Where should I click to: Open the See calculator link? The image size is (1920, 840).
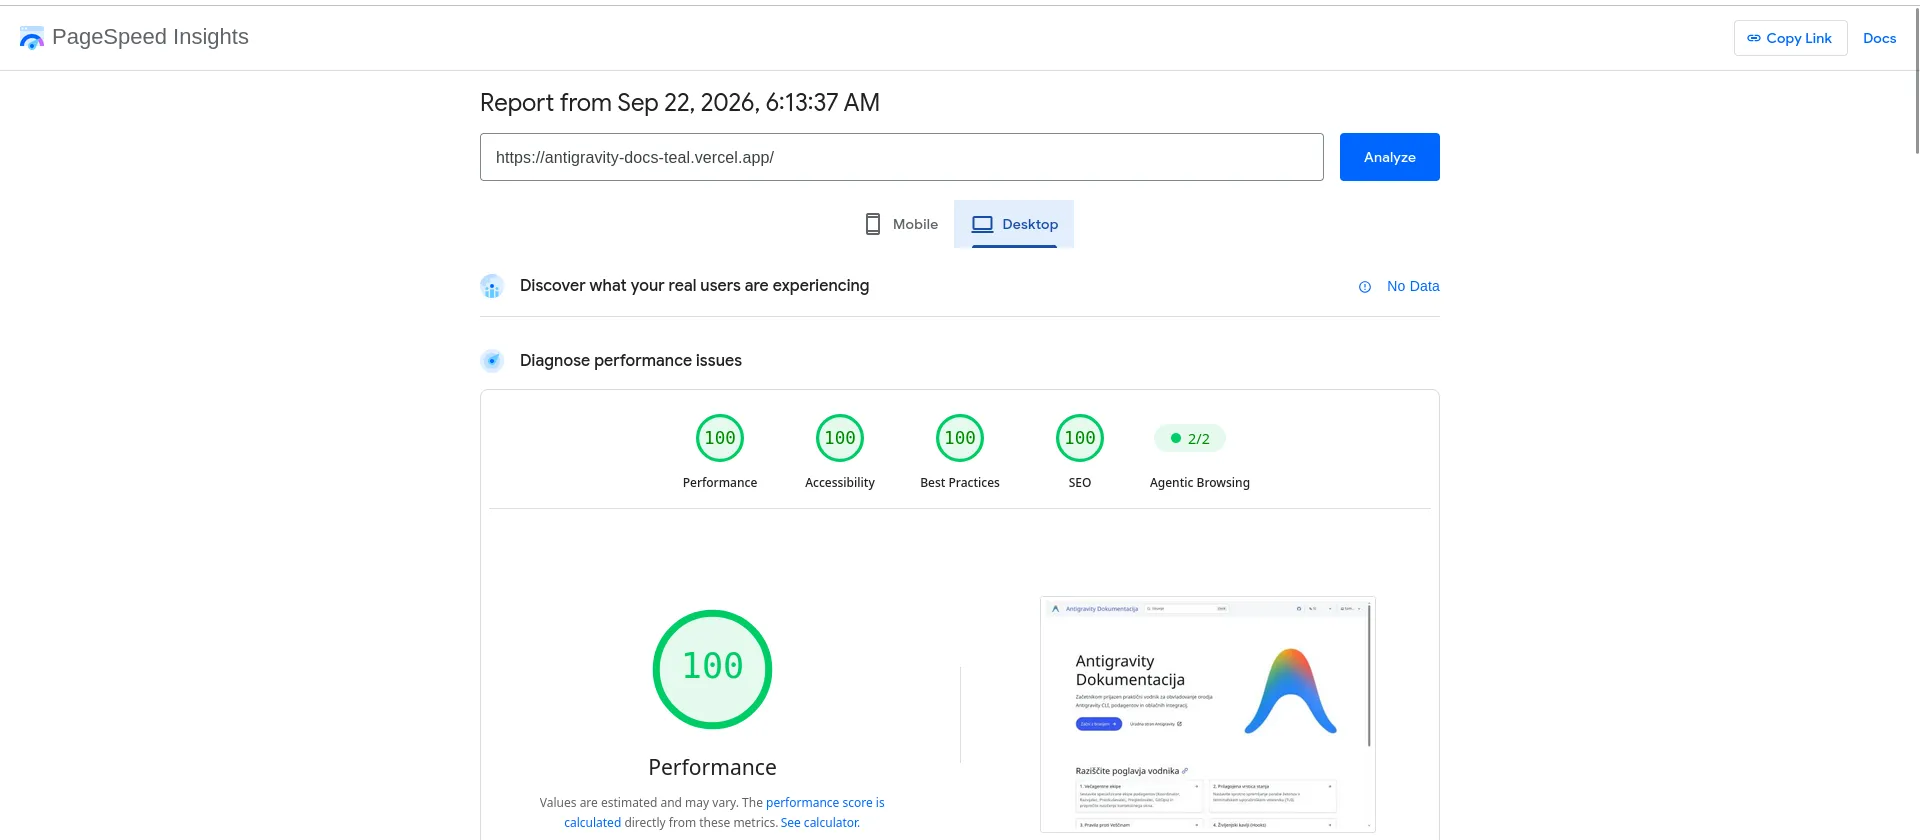click(x=820, y=823)
